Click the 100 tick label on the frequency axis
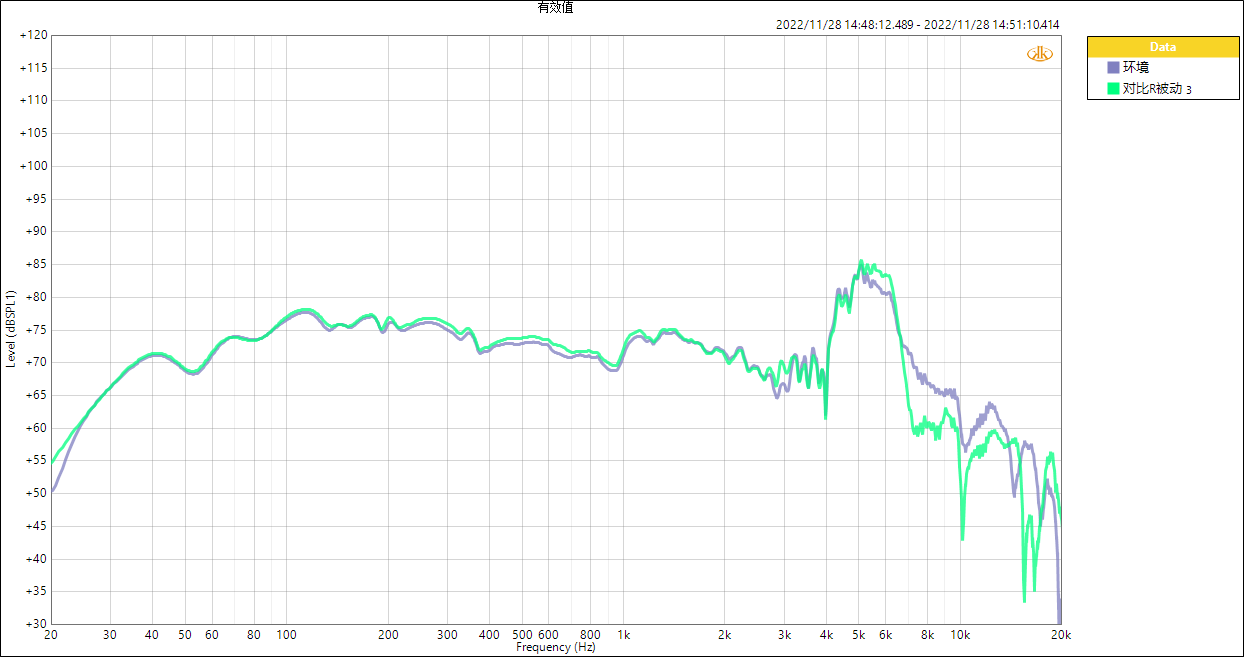This screenshot has width=1244, height=657. pos(286,635)
